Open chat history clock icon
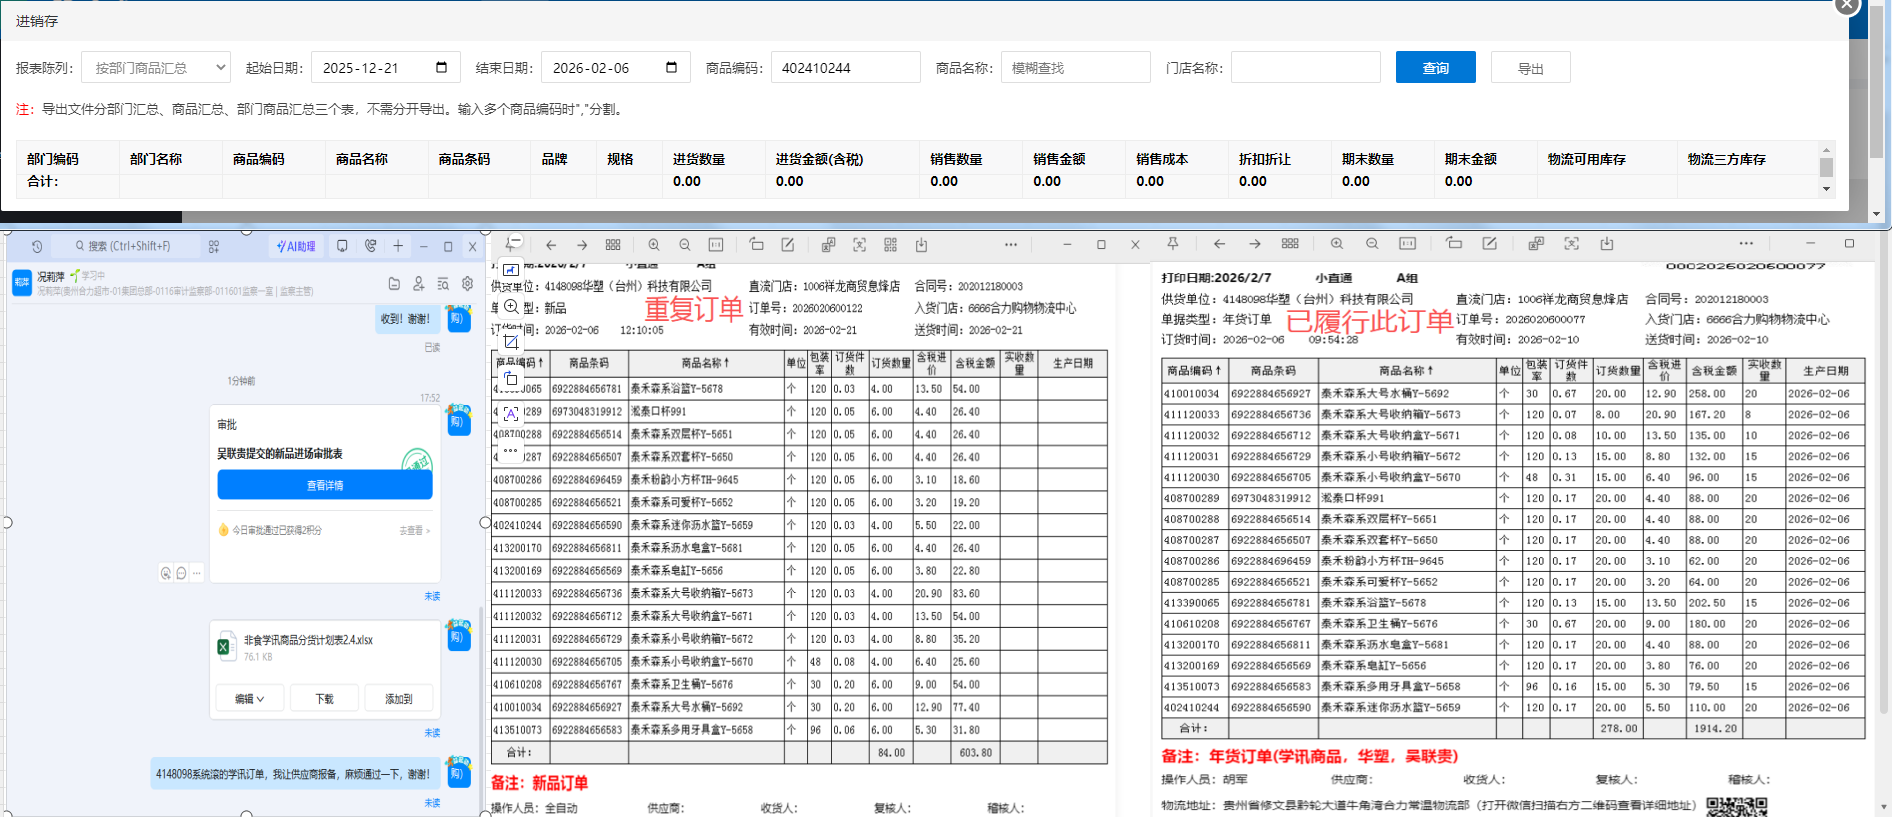 click(37, 246)
